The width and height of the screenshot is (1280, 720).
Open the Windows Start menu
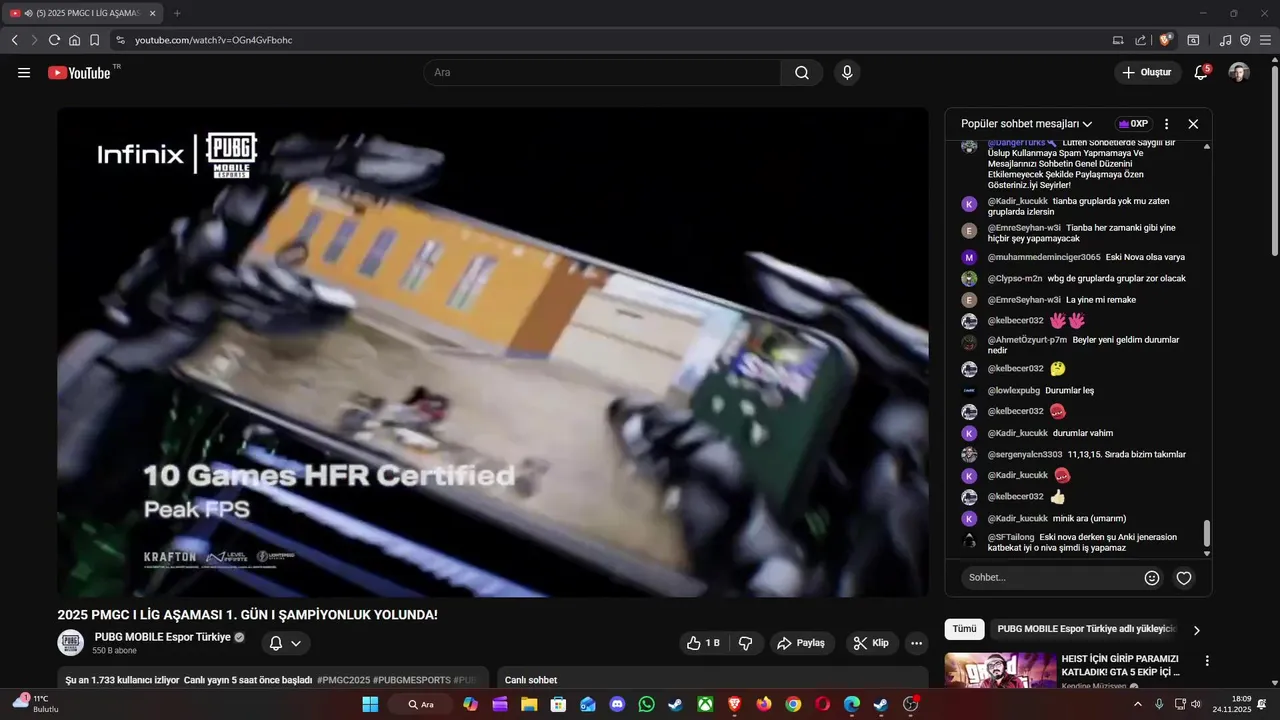point(370,704)
